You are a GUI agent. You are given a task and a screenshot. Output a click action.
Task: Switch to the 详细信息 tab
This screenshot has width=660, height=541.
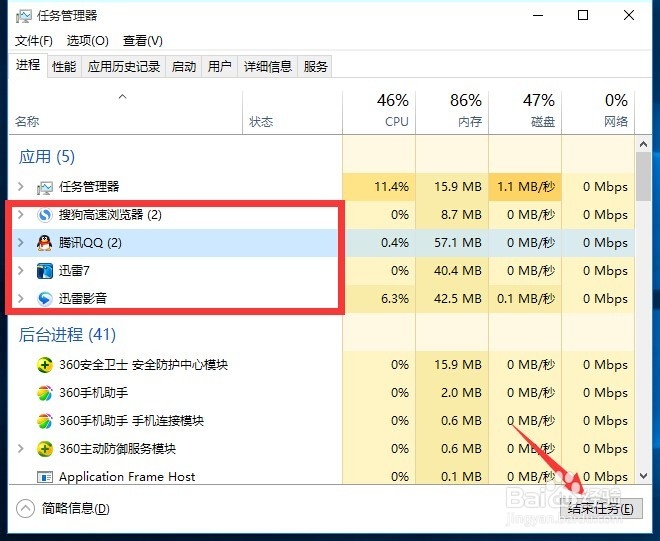(x=268, y=67)
